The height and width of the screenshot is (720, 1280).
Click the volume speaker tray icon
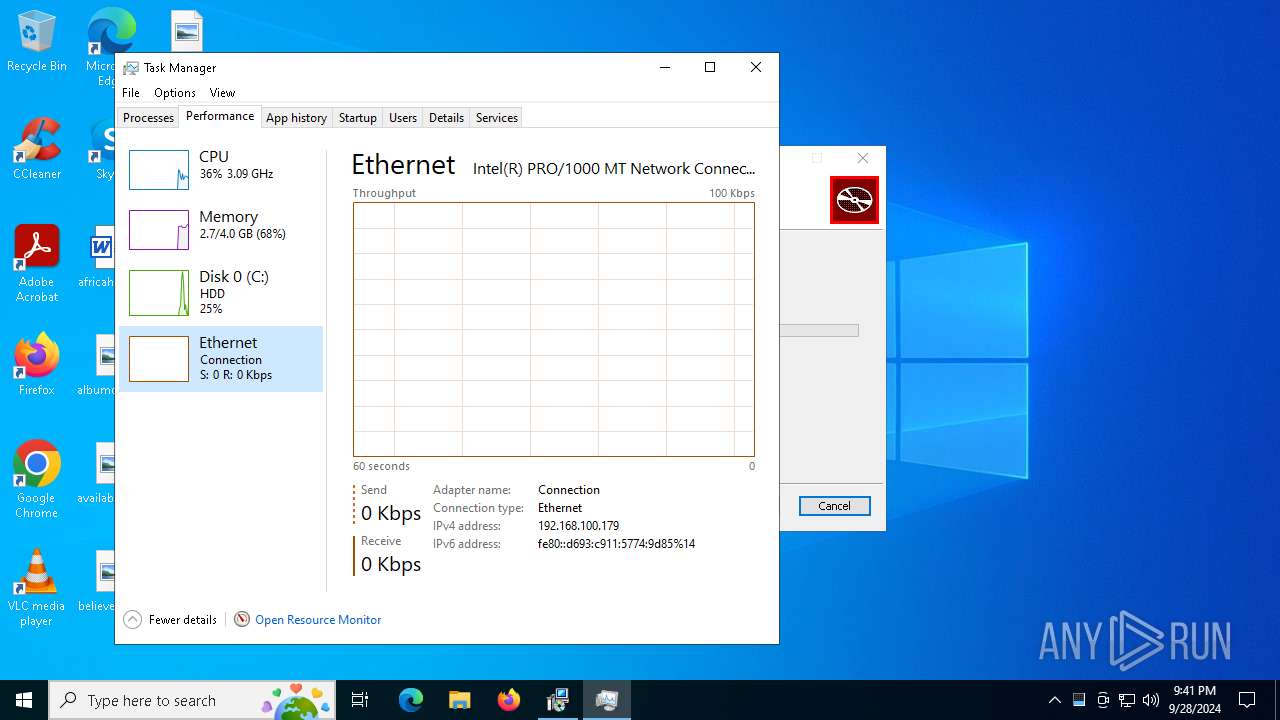[1151, 700]
